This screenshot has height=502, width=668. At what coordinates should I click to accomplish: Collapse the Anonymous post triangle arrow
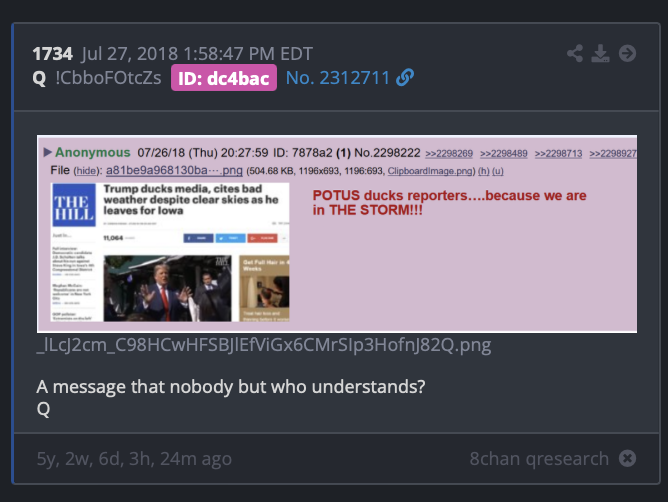[x=47, y=152]
